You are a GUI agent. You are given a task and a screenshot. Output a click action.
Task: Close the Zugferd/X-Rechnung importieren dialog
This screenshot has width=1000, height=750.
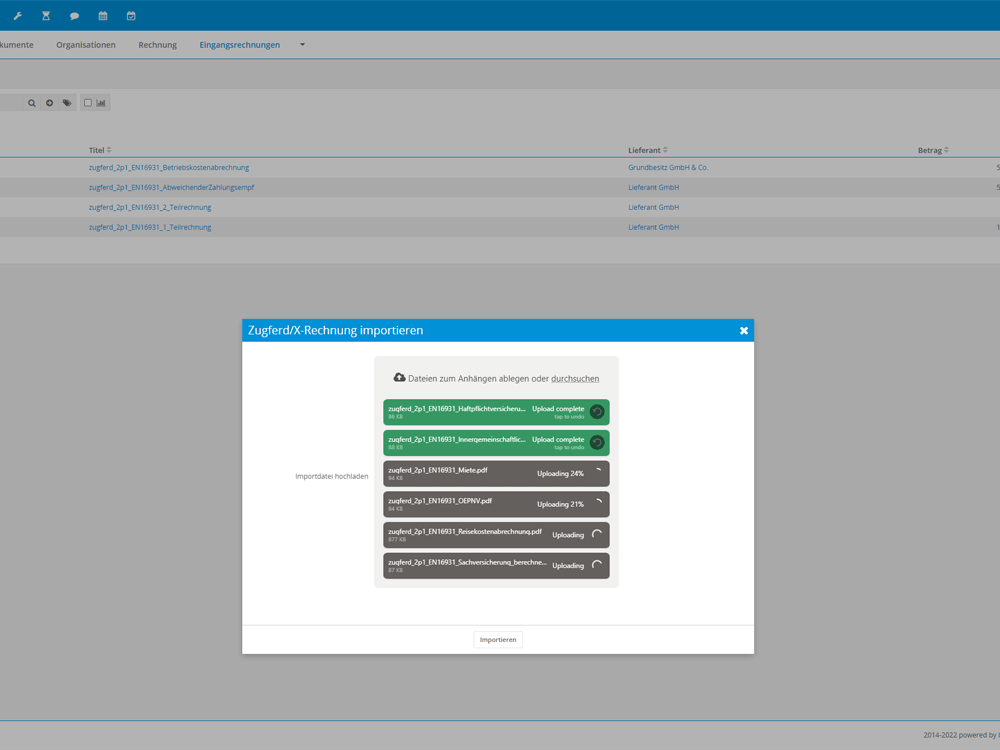tap(743, 331)
